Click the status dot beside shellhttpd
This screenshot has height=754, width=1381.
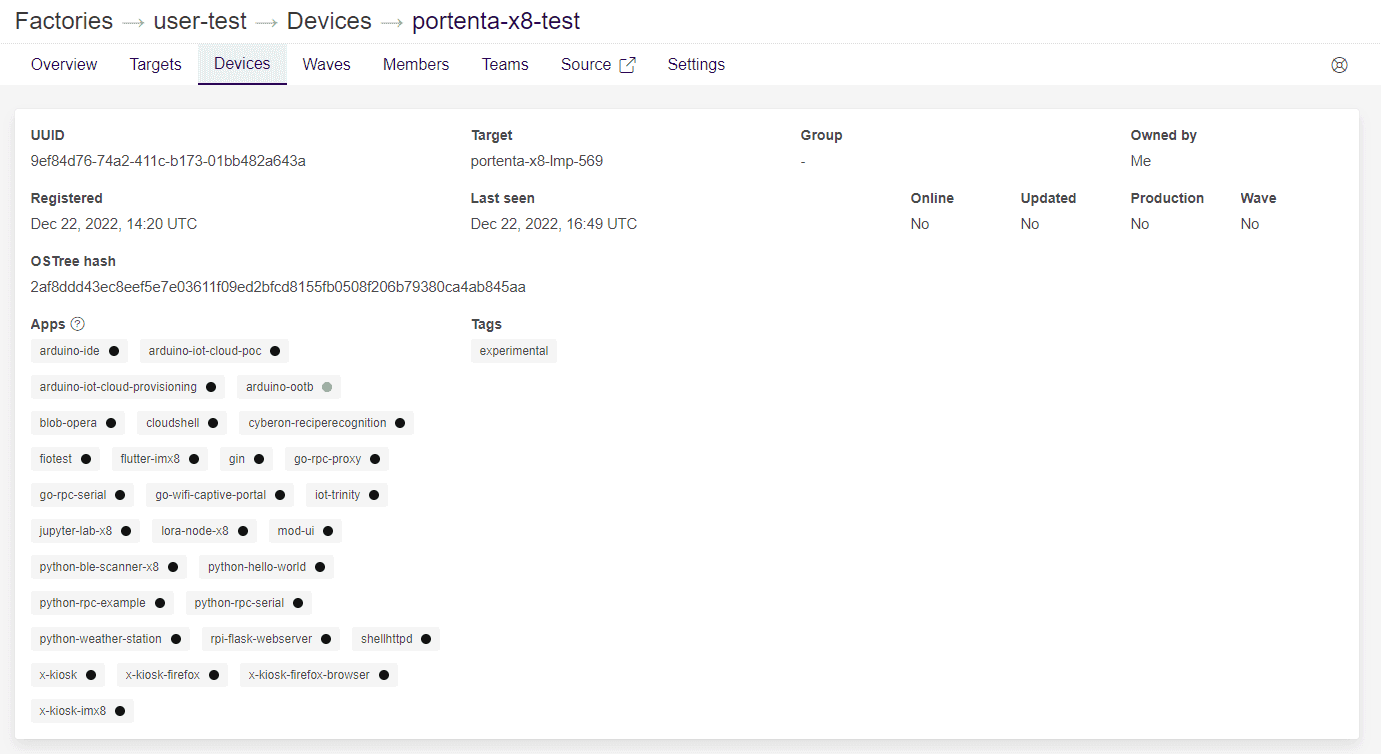tap(426, 639)
